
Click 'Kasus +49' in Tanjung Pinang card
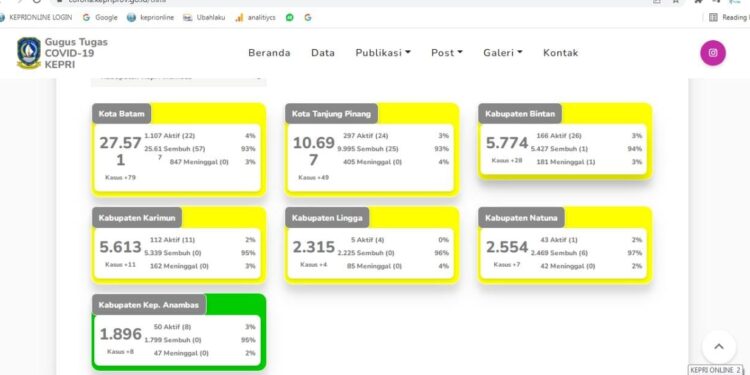pyautogui.click(x=314, y=177)
